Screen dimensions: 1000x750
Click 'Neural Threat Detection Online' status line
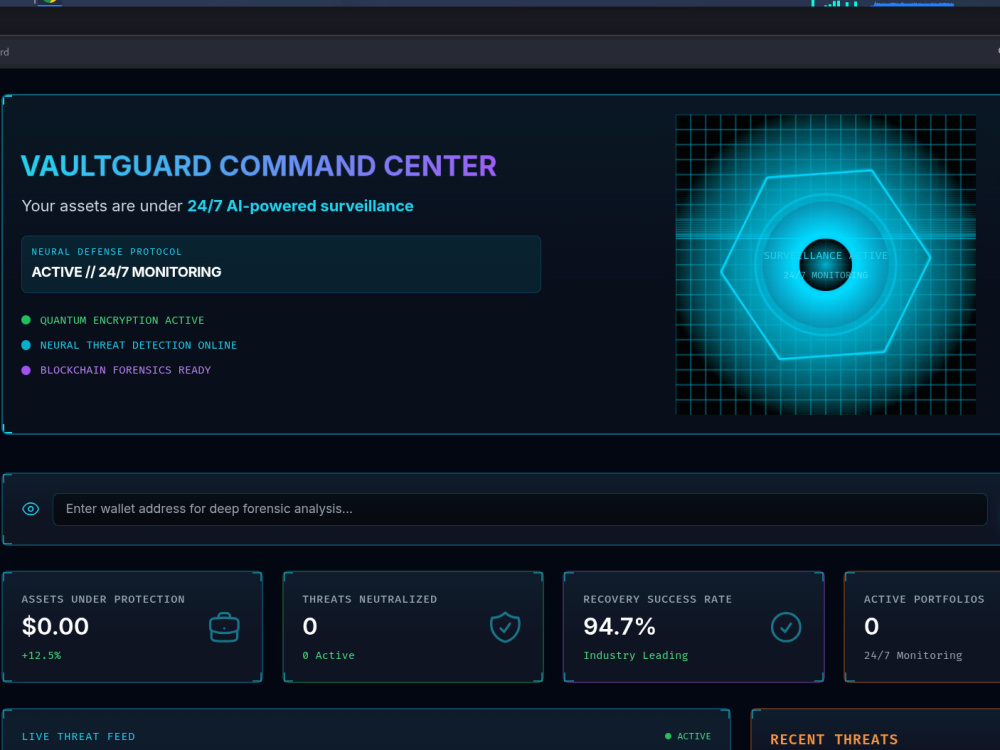pyautogui.click(x=138, y=345)
